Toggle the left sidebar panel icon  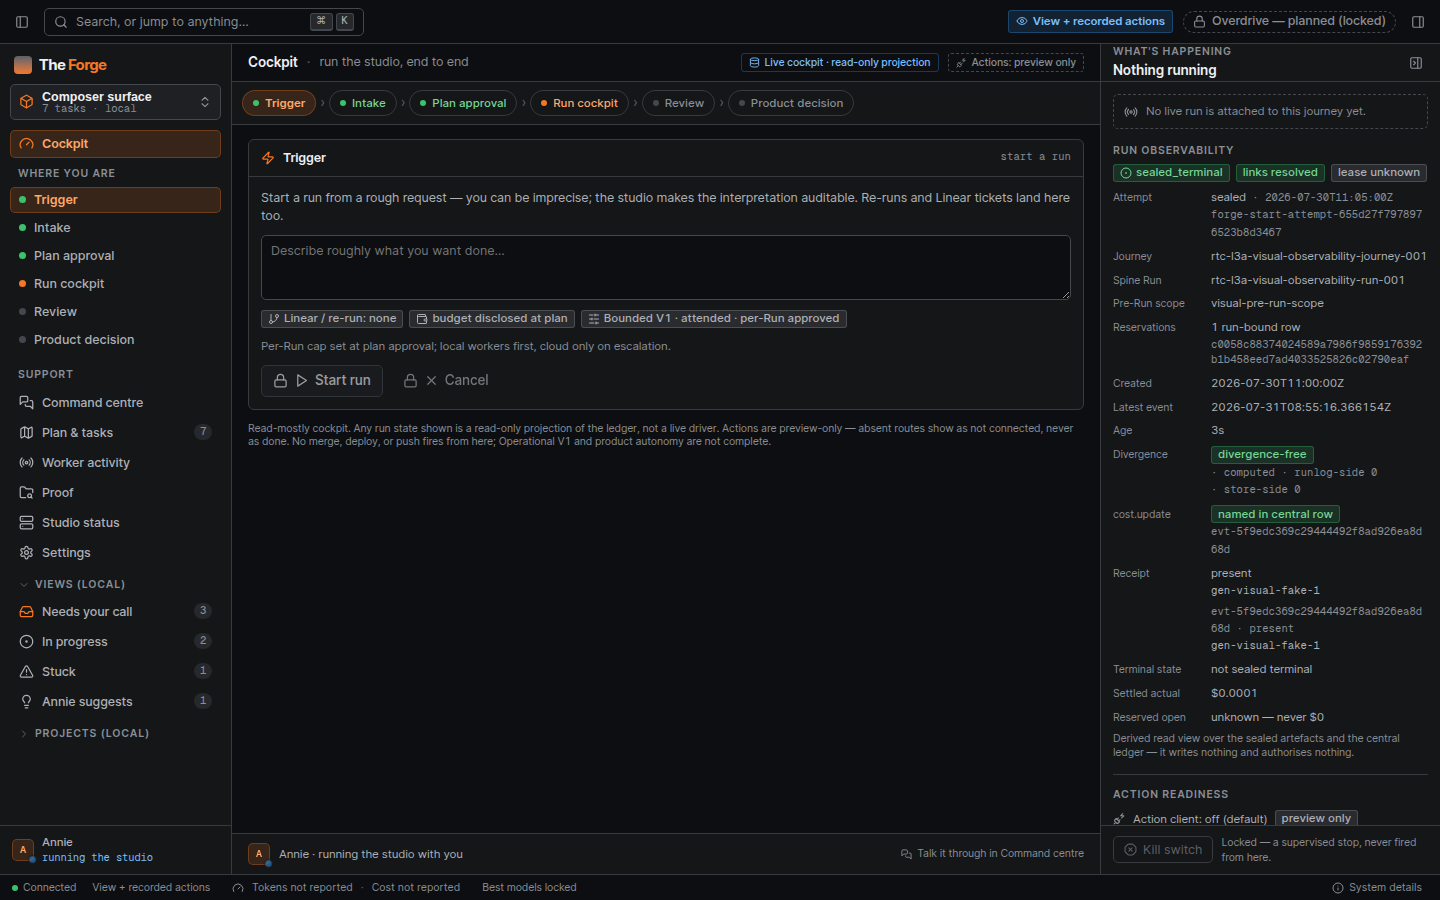[x=22, y=21]
